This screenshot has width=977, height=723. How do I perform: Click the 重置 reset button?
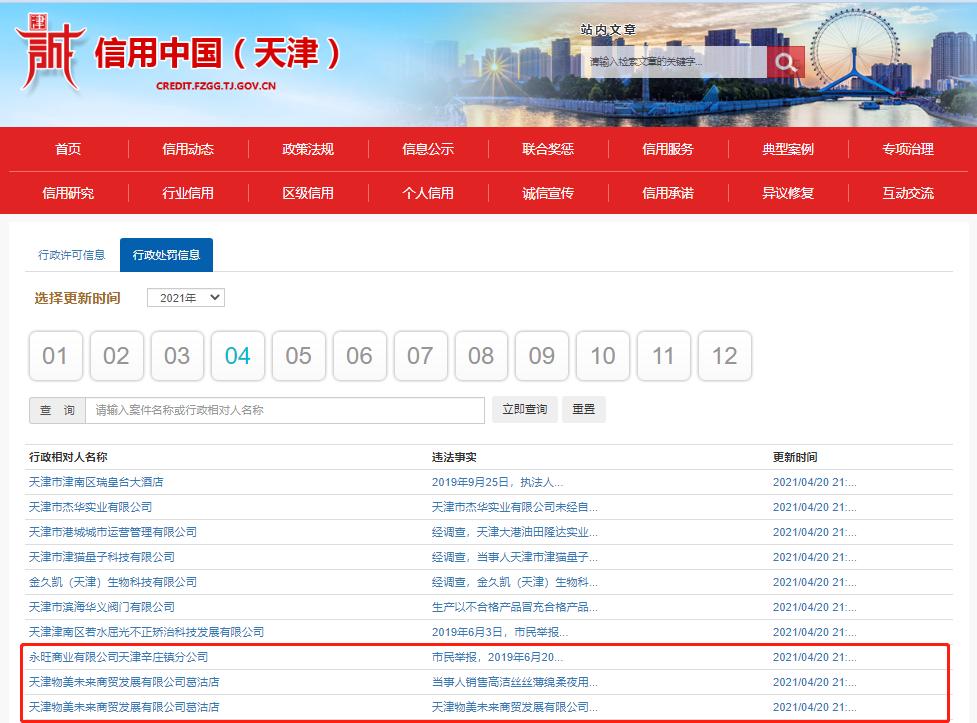[584, 409]
